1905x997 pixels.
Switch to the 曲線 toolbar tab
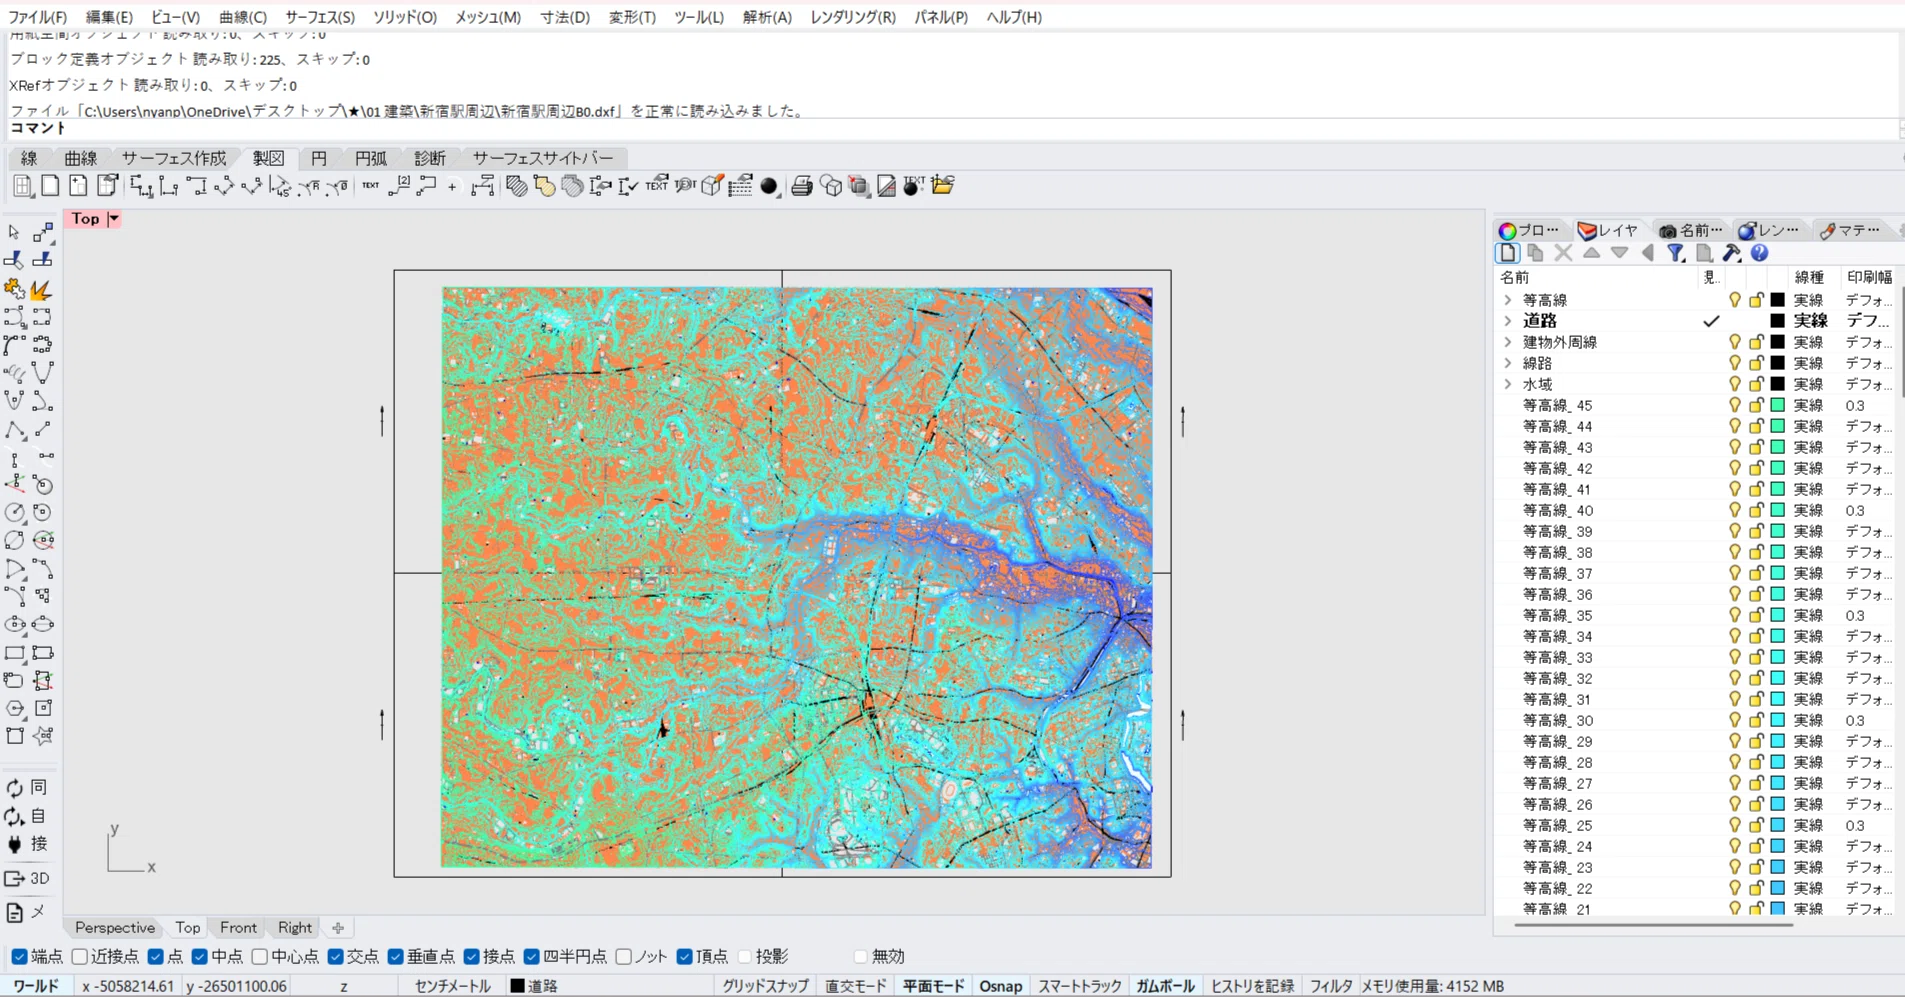click(81, 158)
